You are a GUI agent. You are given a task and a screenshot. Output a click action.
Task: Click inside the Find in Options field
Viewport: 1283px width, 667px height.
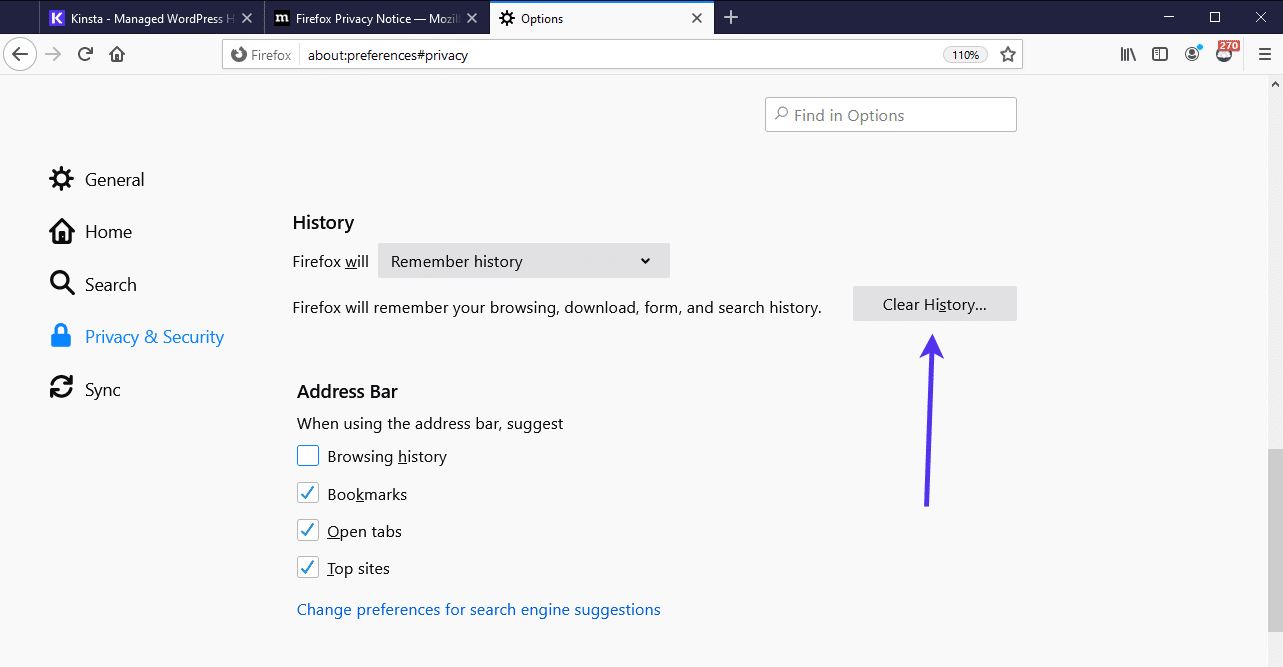click(890, 114)
